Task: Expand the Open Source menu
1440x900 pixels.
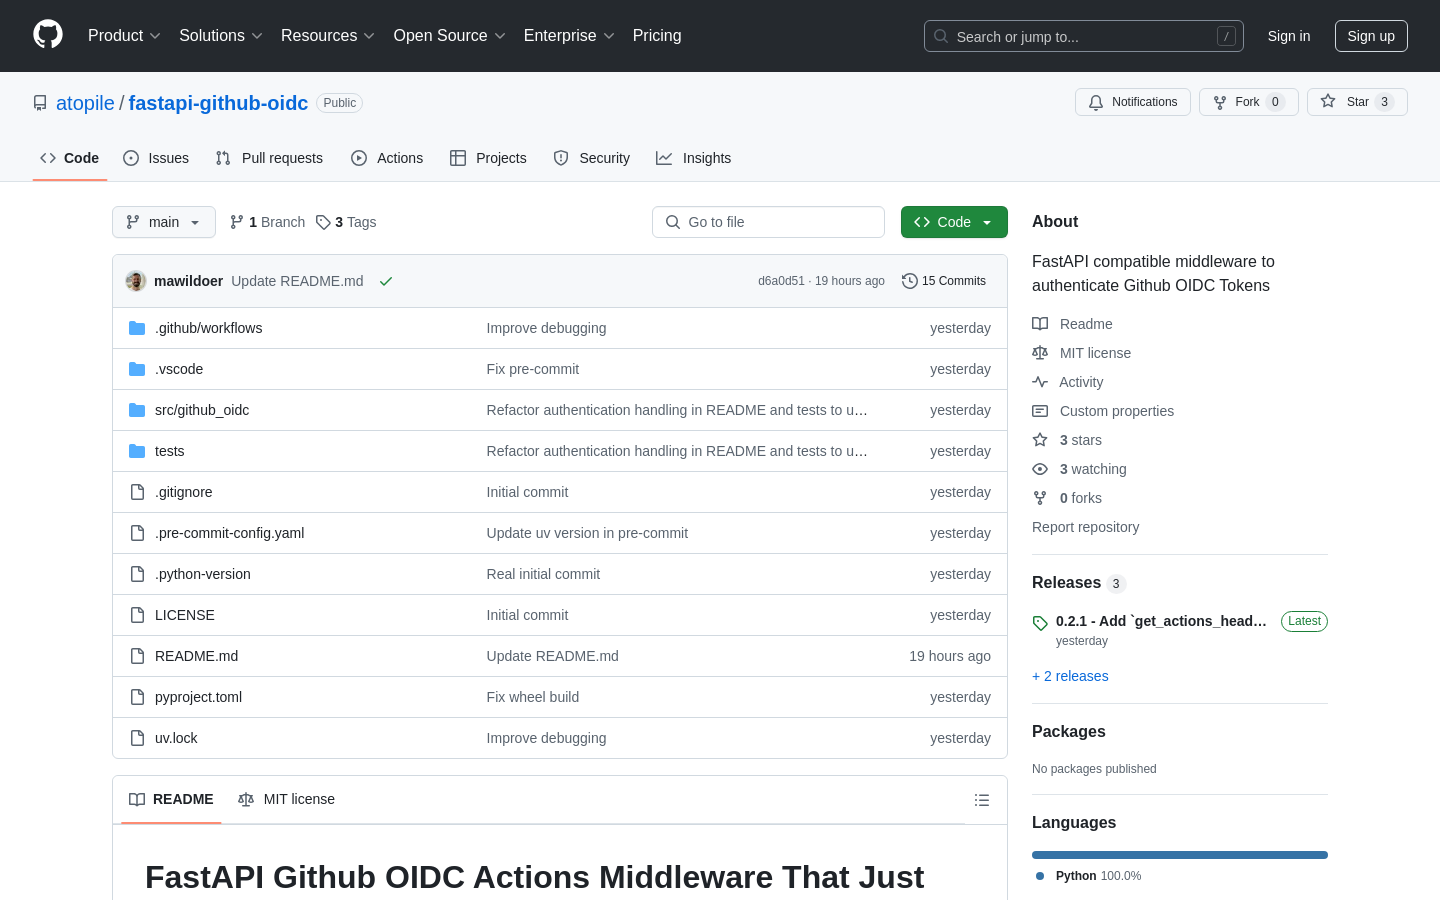Action: (450, 36)
